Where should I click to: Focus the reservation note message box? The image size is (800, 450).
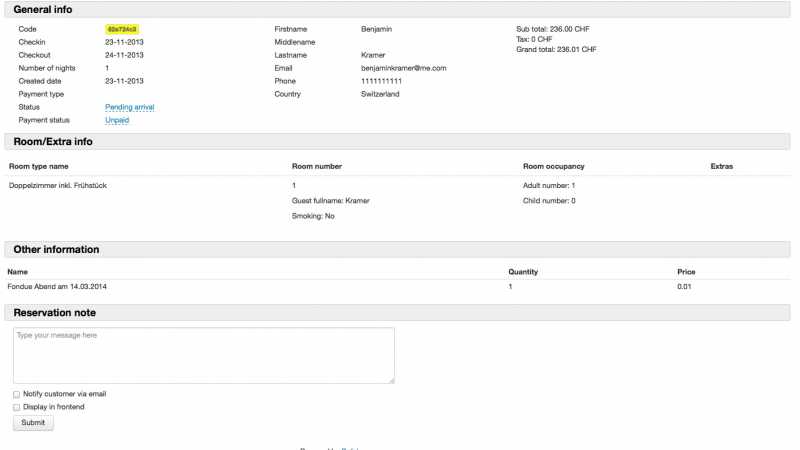click(x=203, y=355)
